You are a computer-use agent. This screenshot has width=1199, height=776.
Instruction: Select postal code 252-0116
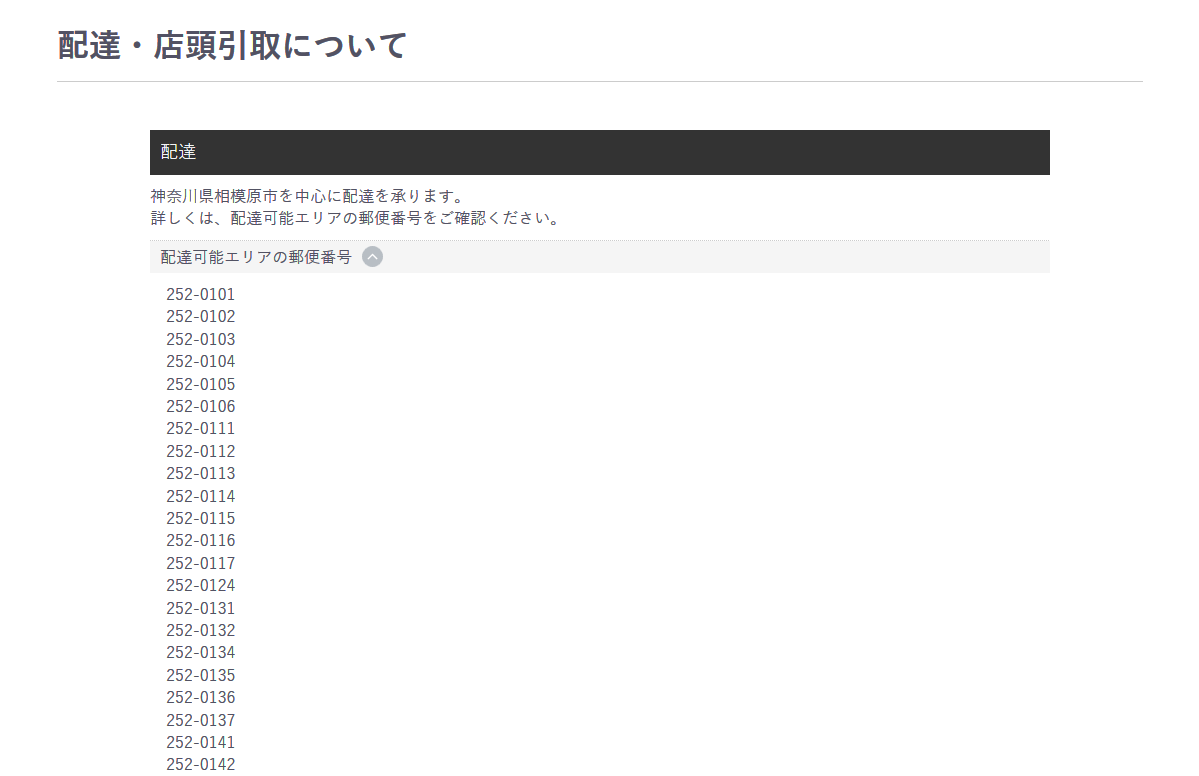click(200, 541)
